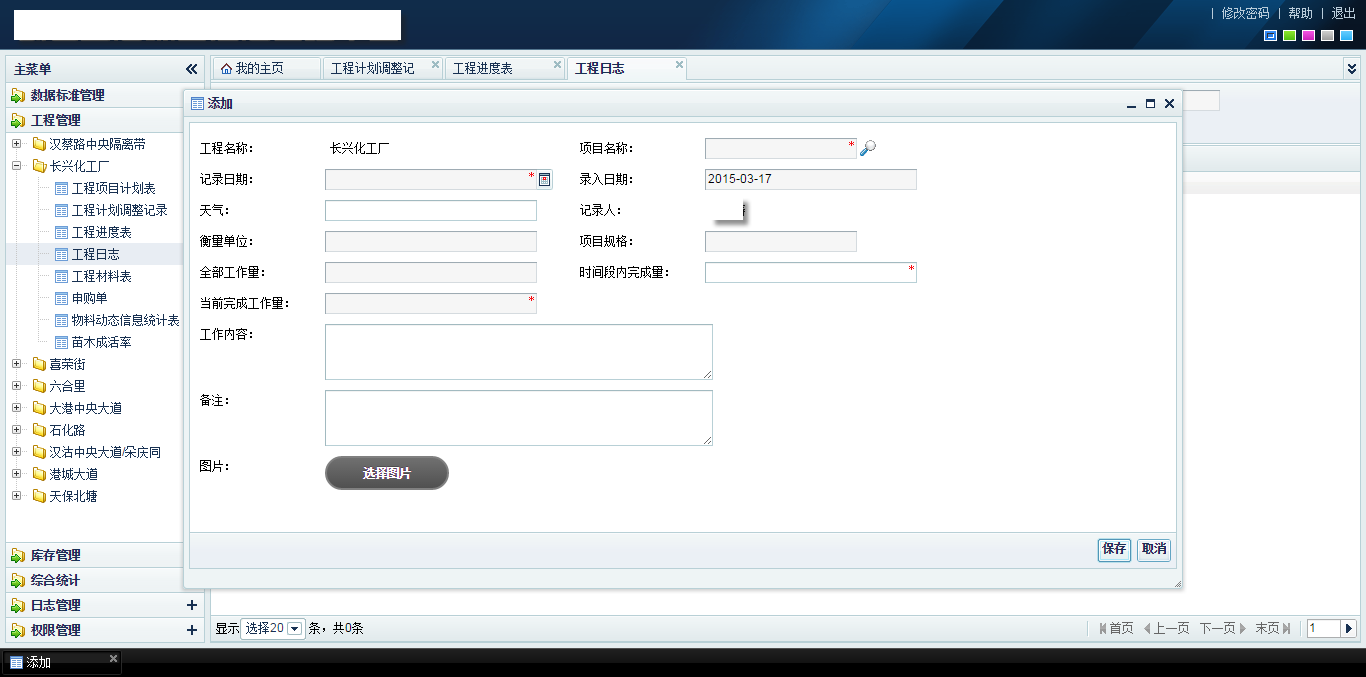Open the calendar picker for 记录日期
Image resolution: width=1366 pixels, height=677 pixels.
coord(545,180)
